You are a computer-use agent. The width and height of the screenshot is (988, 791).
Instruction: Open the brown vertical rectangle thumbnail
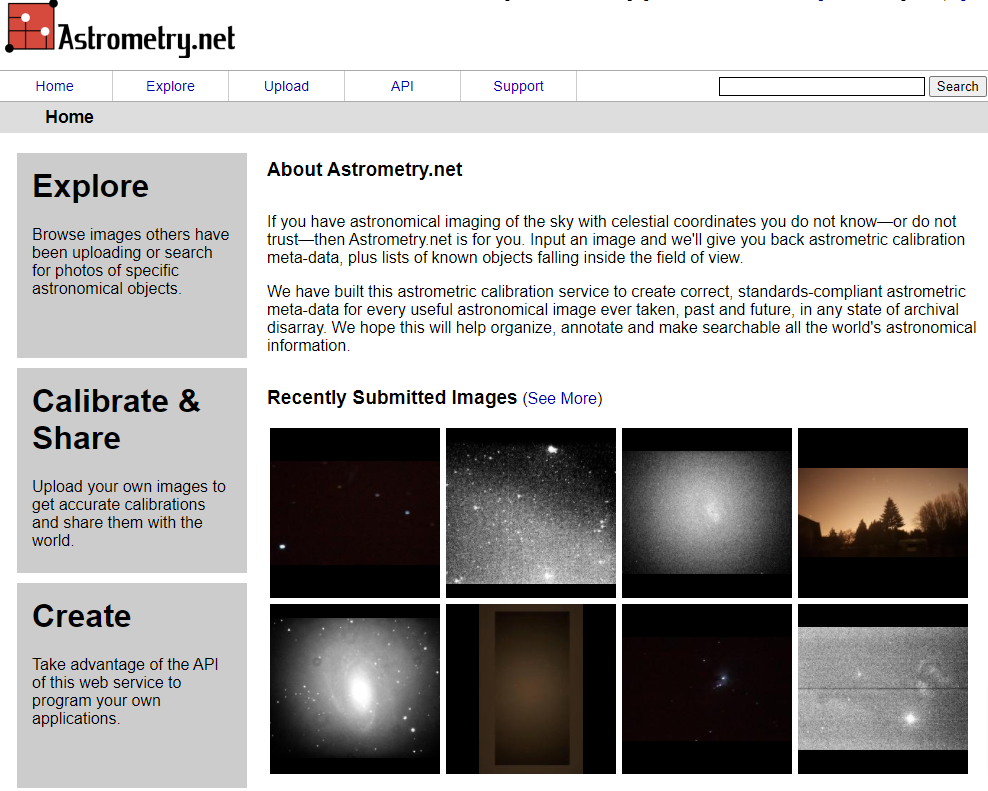click(x=531, y=689)
